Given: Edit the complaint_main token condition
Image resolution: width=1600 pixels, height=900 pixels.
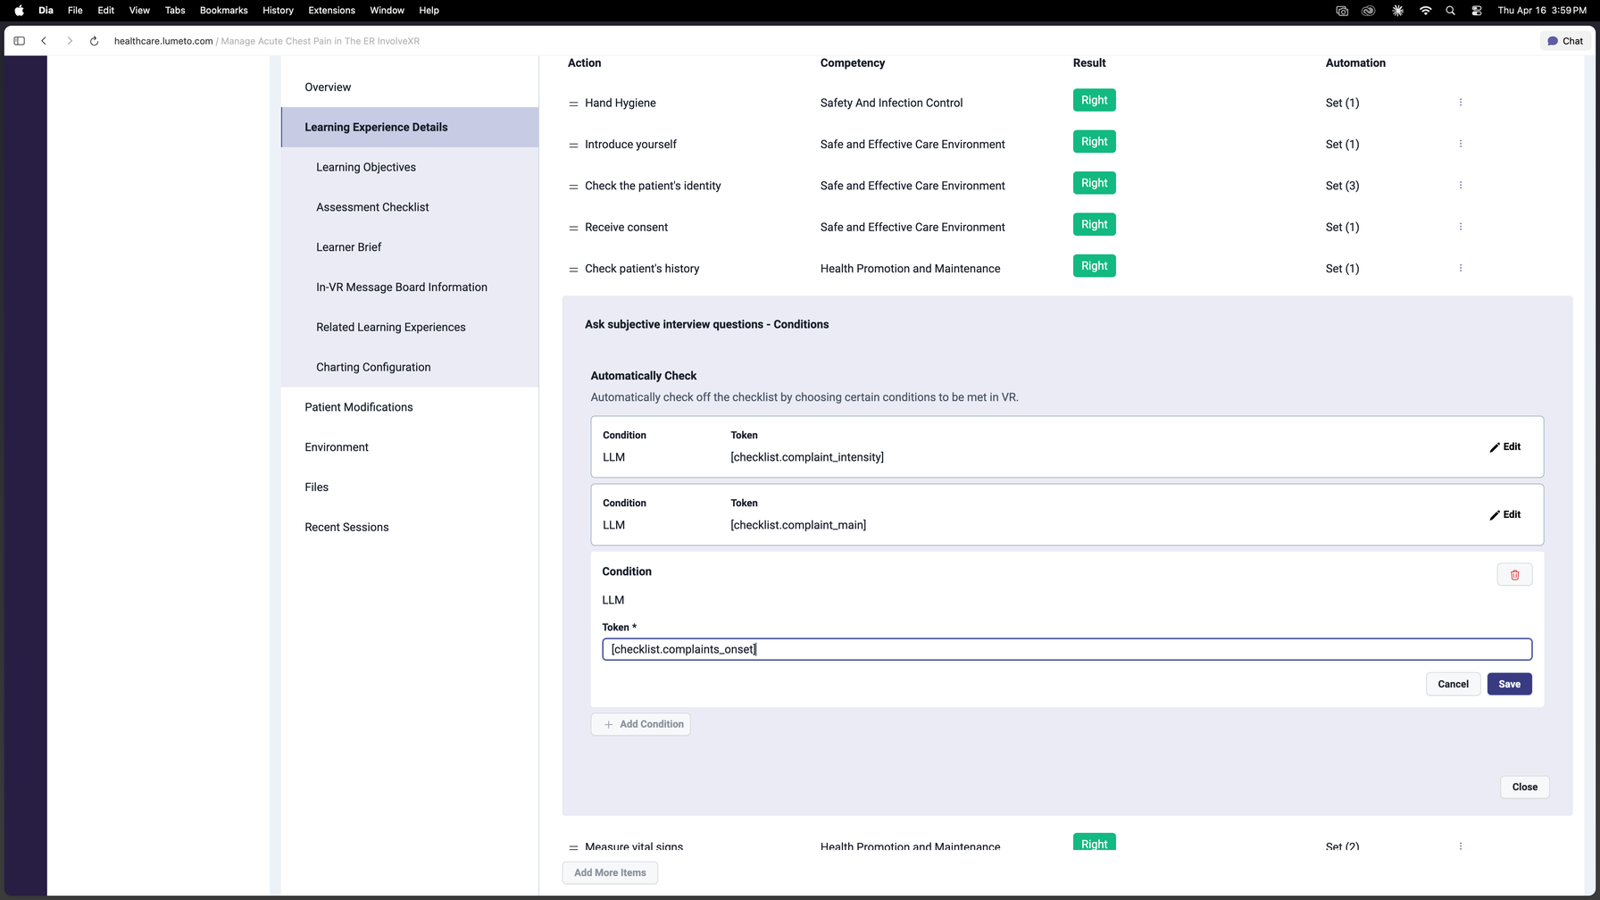Looking at the screenshot, I should click(1505, 515).
